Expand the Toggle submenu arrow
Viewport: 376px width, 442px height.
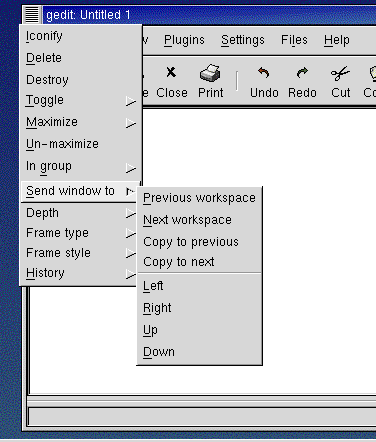(131, 101)
